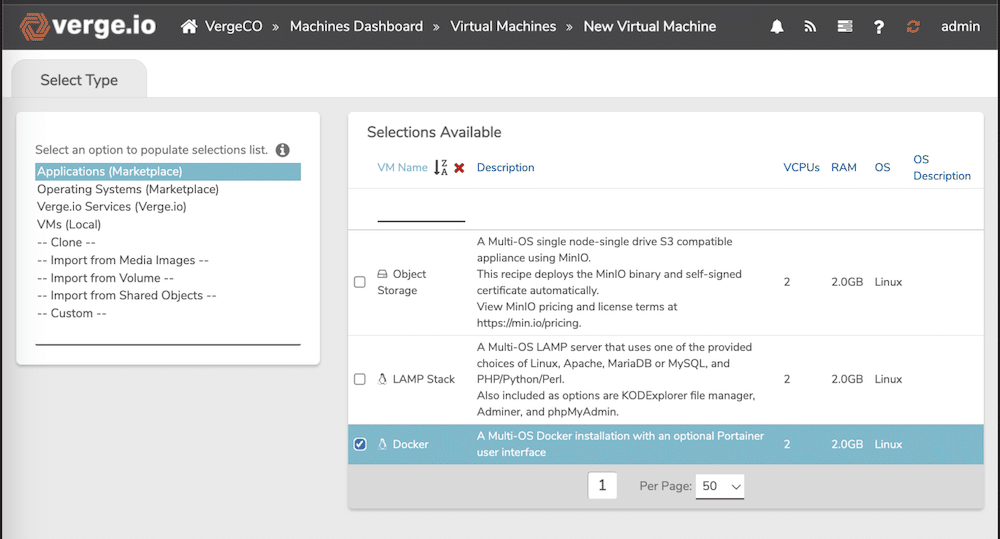Select VMs (Local) option
Screen dimensions: 1000x539
(168, 225)
